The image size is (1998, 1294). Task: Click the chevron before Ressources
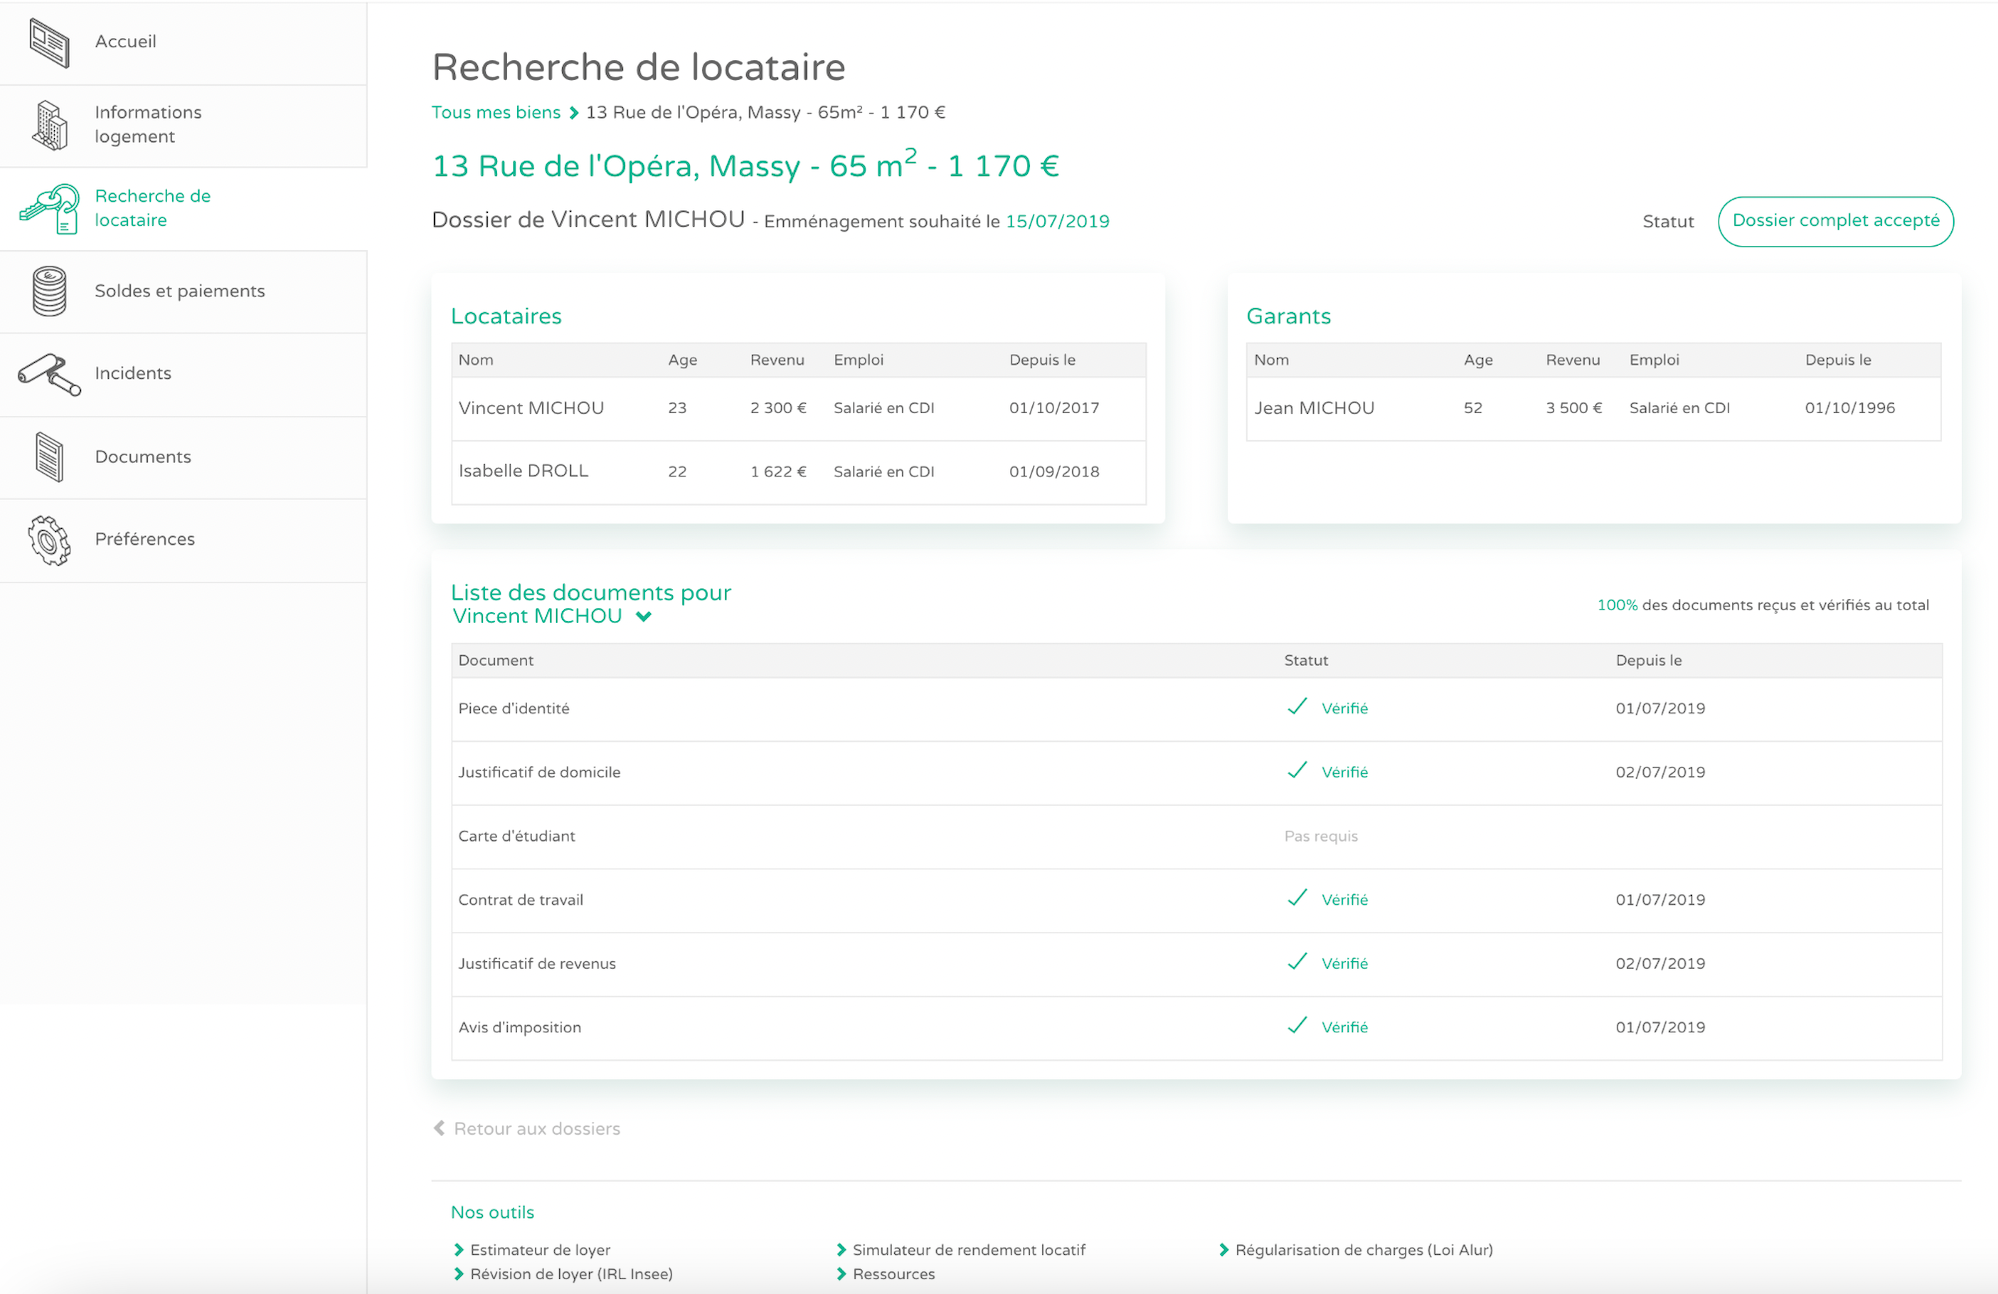coord(841,1274)
